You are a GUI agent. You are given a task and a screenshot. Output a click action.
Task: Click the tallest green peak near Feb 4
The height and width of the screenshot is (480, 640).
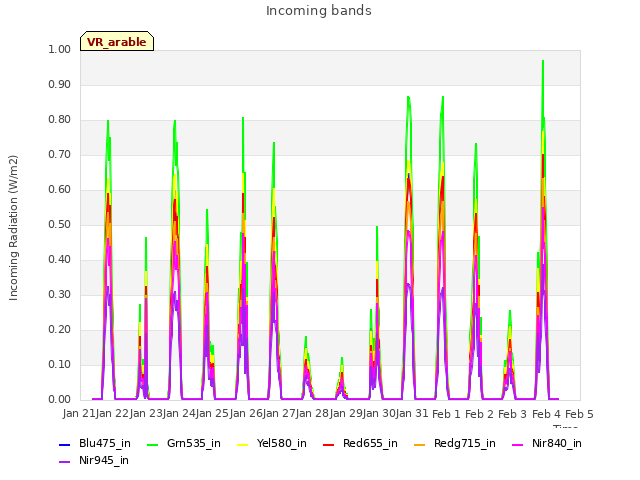coord(543,61)
